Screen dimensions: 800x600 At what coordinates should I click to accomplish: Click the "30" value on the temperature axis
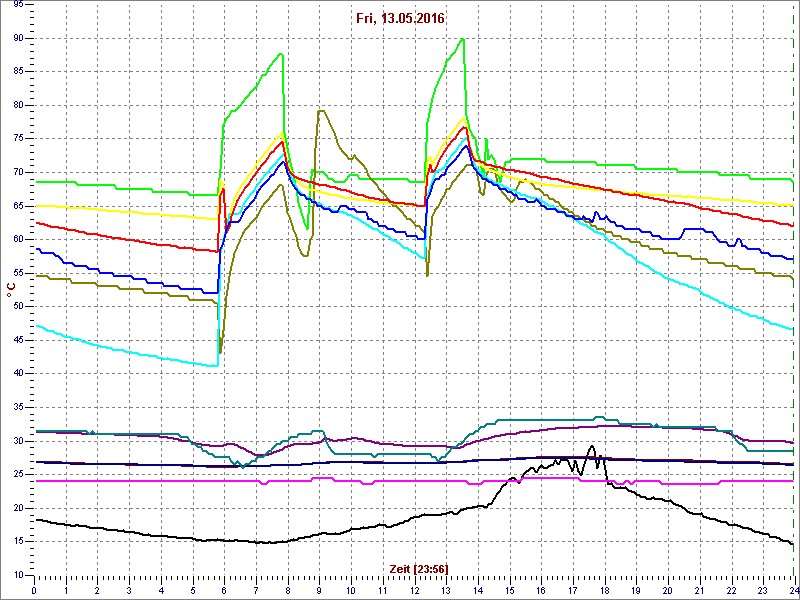(x=18, y=441)
